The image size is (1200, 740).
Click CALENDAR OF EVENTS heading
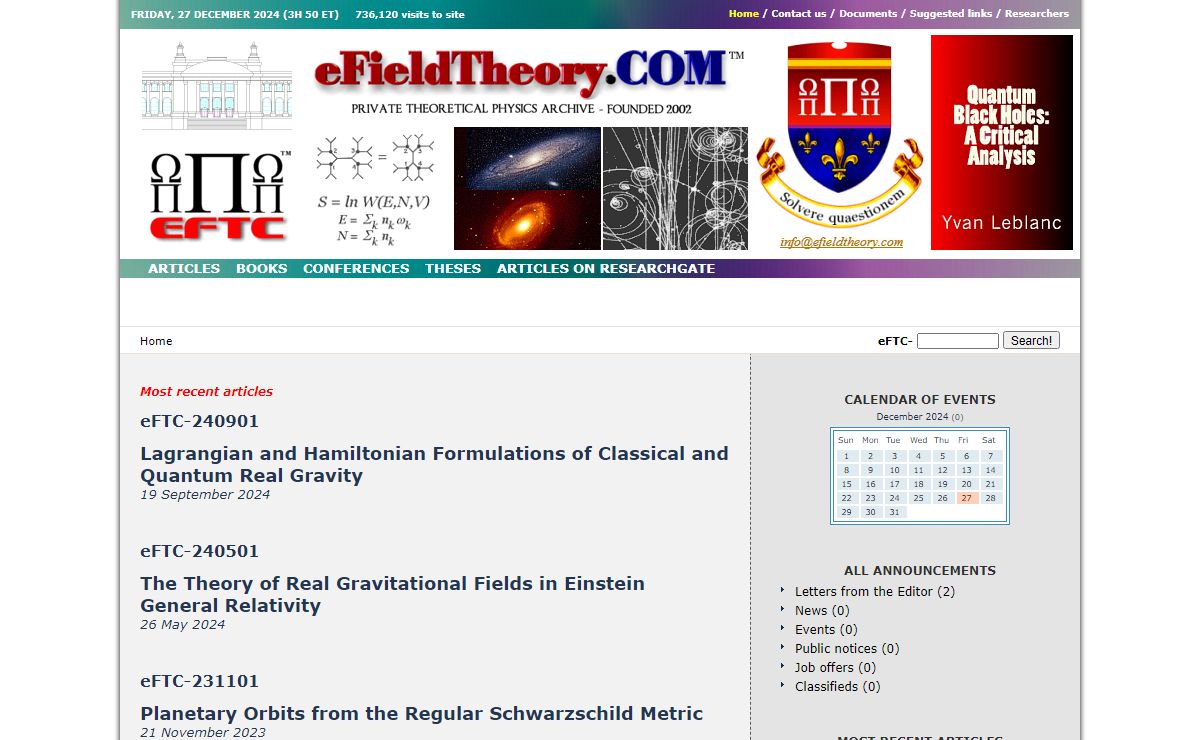coord(920,400)
